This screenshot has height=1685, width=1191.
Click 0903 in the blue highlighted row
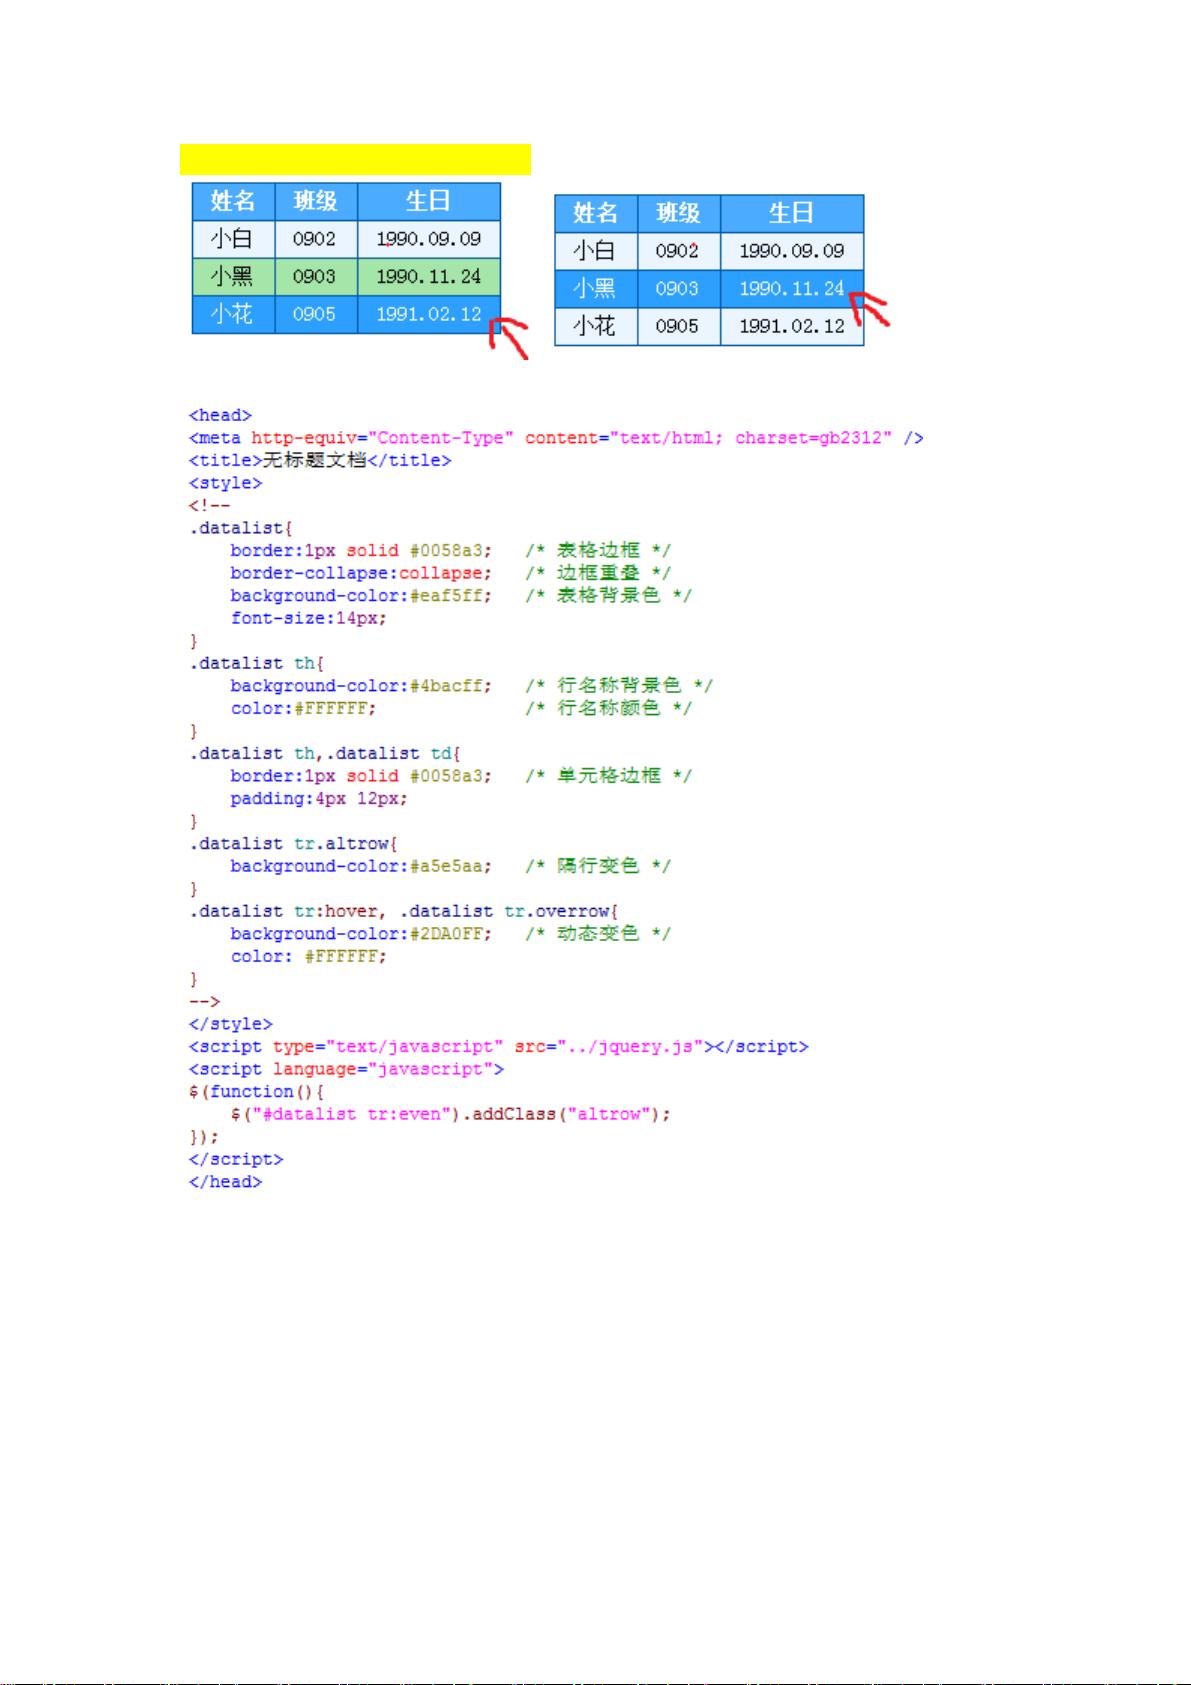(677, 288)
